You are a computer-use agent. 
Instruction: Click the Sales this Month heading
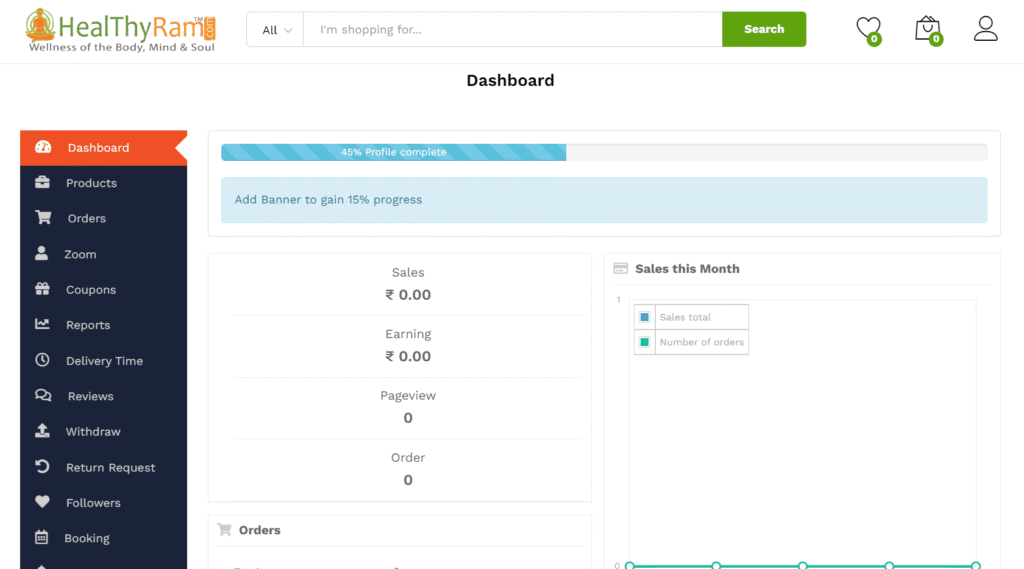687,268
